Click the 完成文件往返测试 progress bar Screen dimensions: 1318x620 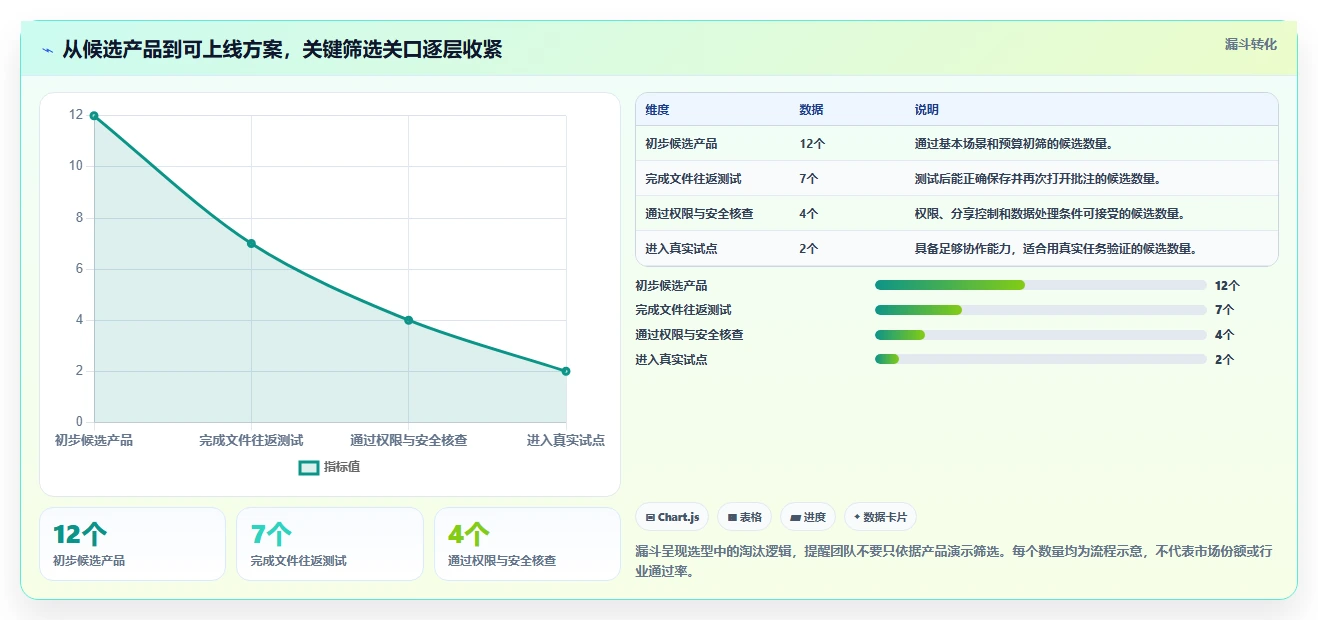1040,310
